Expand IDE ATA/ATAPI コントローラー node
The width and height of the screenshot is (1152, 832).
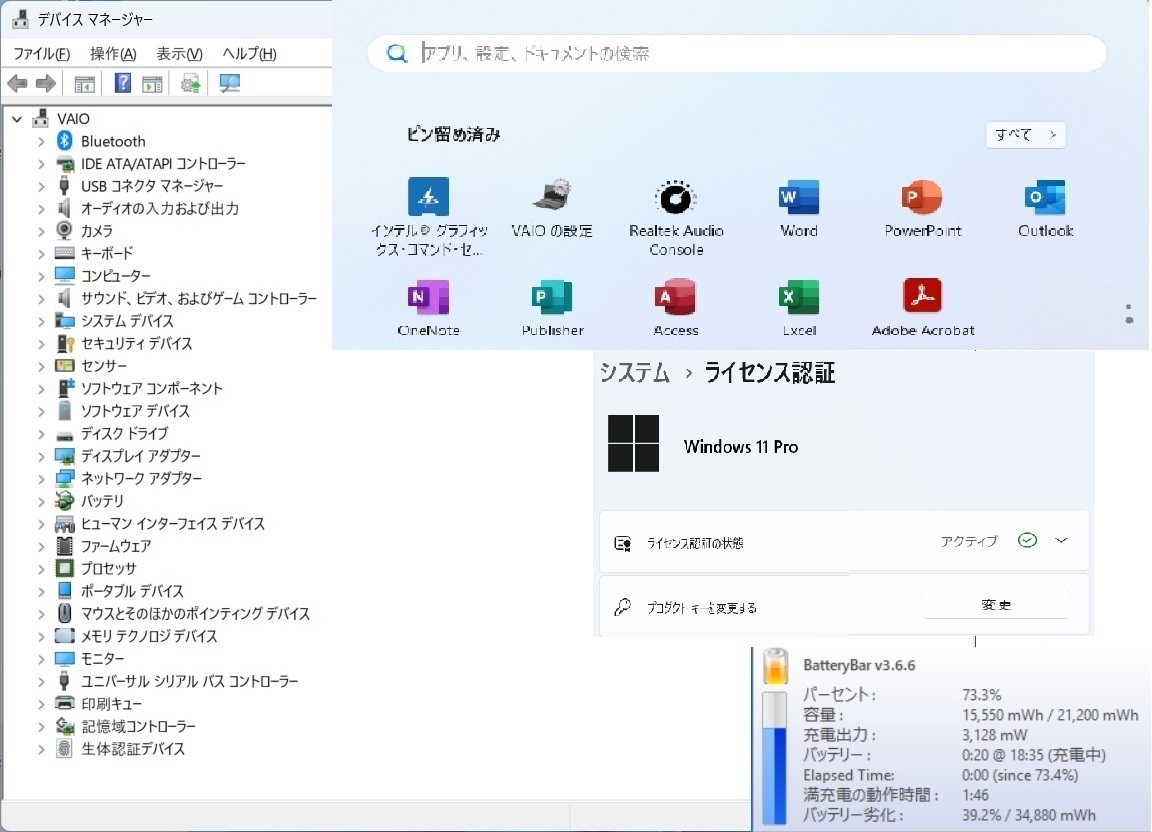coord(41,164)
